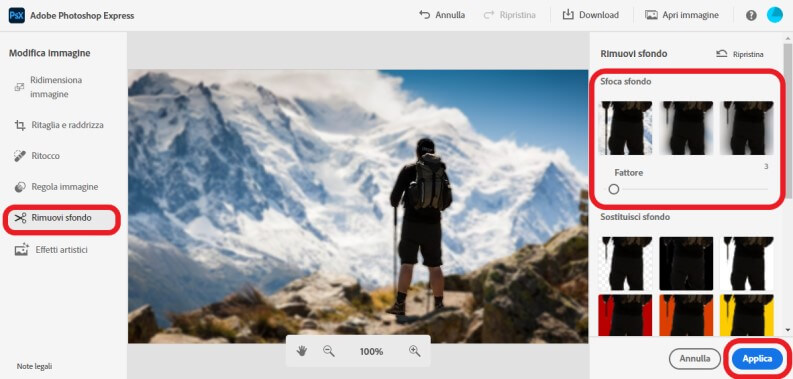Select the red background replacement thumbnail
Viewport: 793px width, 379px height.
(x=625, y=315)
